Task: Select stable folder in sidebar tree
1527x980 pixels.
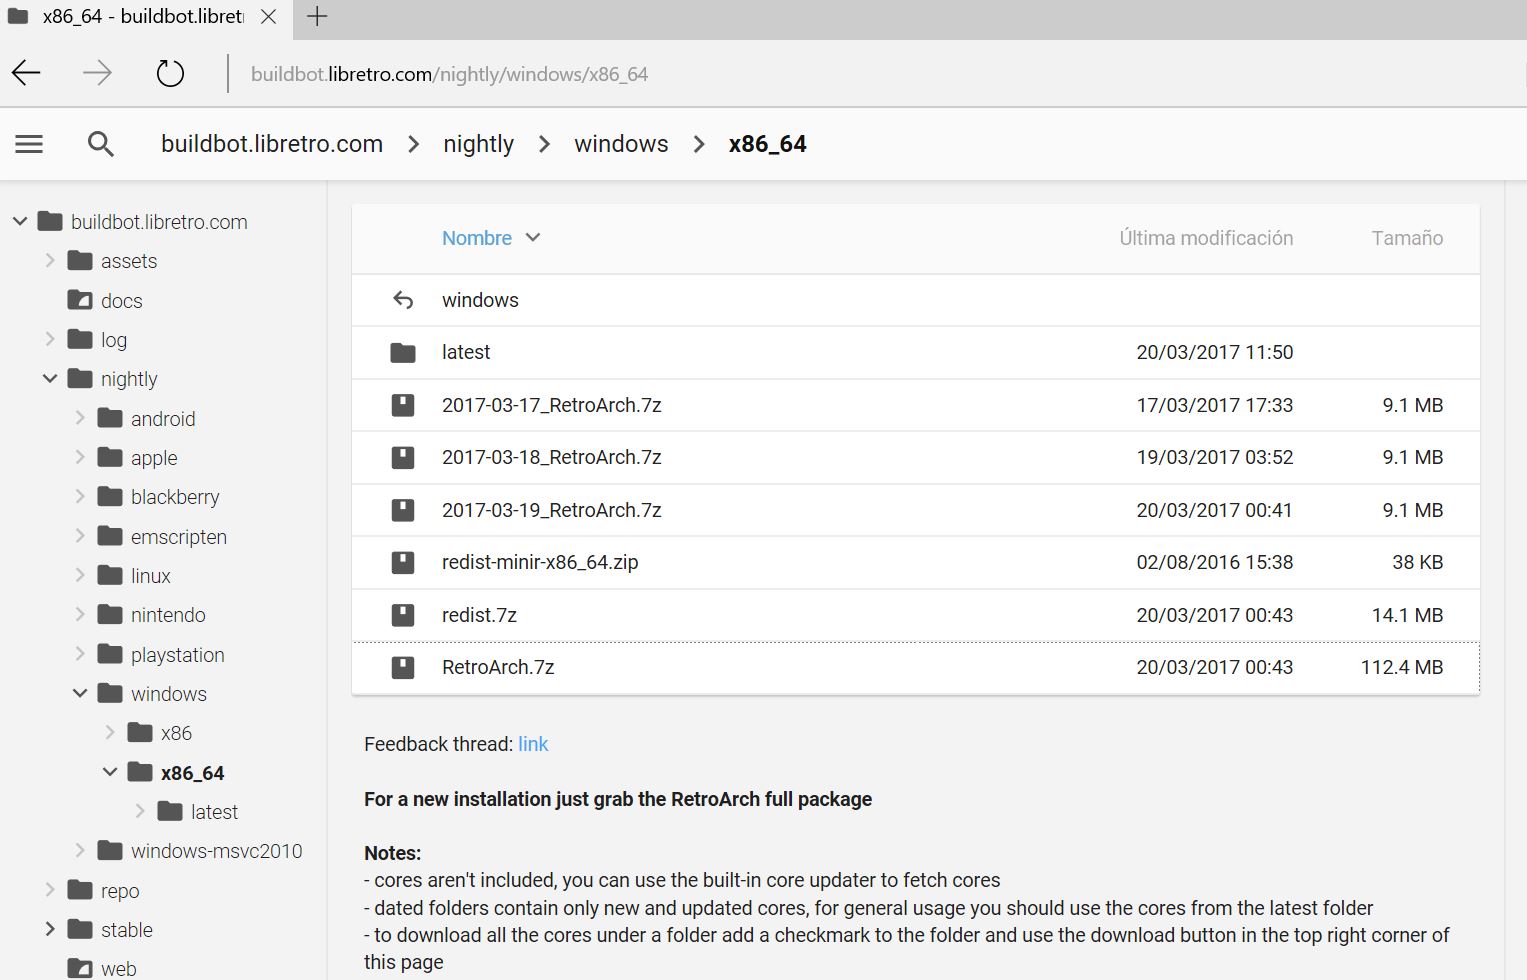Action: point(127,930)
